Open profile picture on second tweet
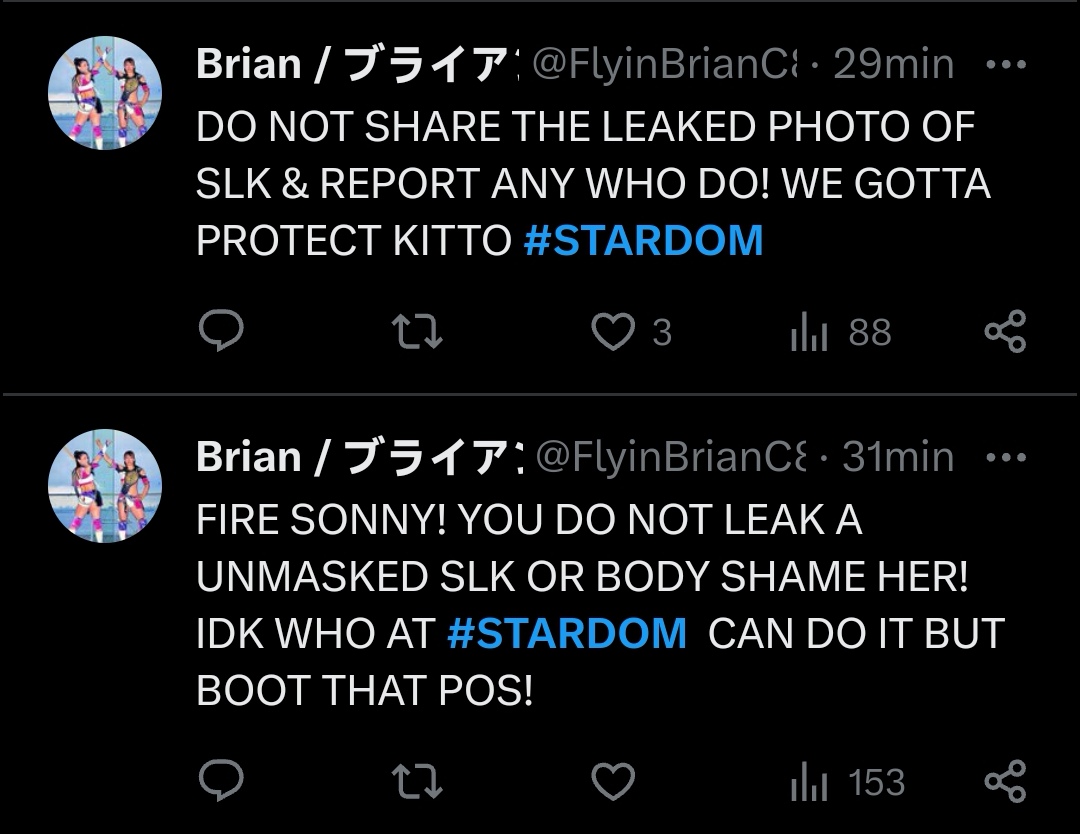This screenshot has width=1080, height=834. [x=105, y=487]
